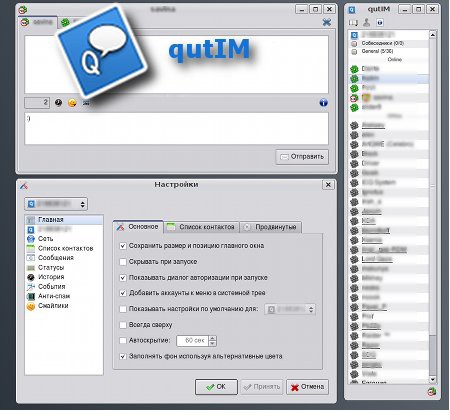This screenshot has height=420, width=450.
Task: Switch to the Список контактов tab in settings
Action: coord(202,227)
